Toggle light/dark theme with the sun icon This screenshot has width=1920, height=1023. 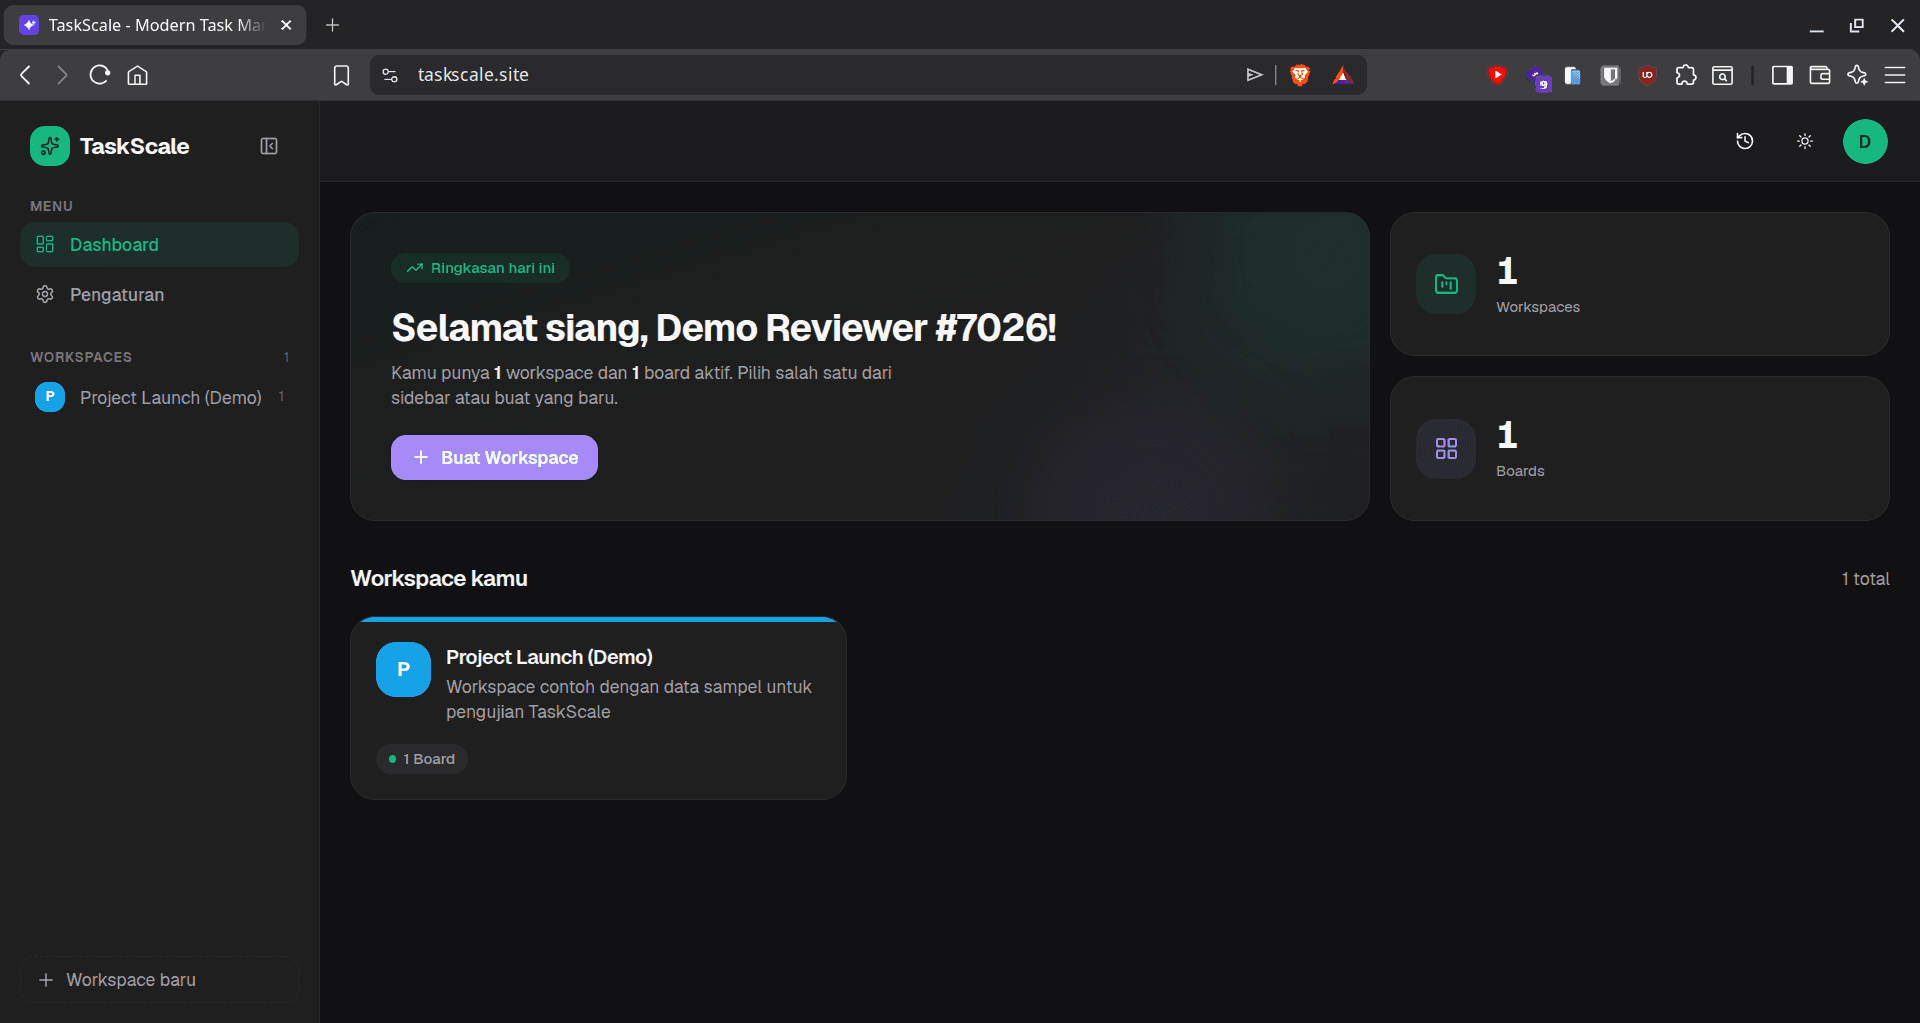(x=1805, y=141)
